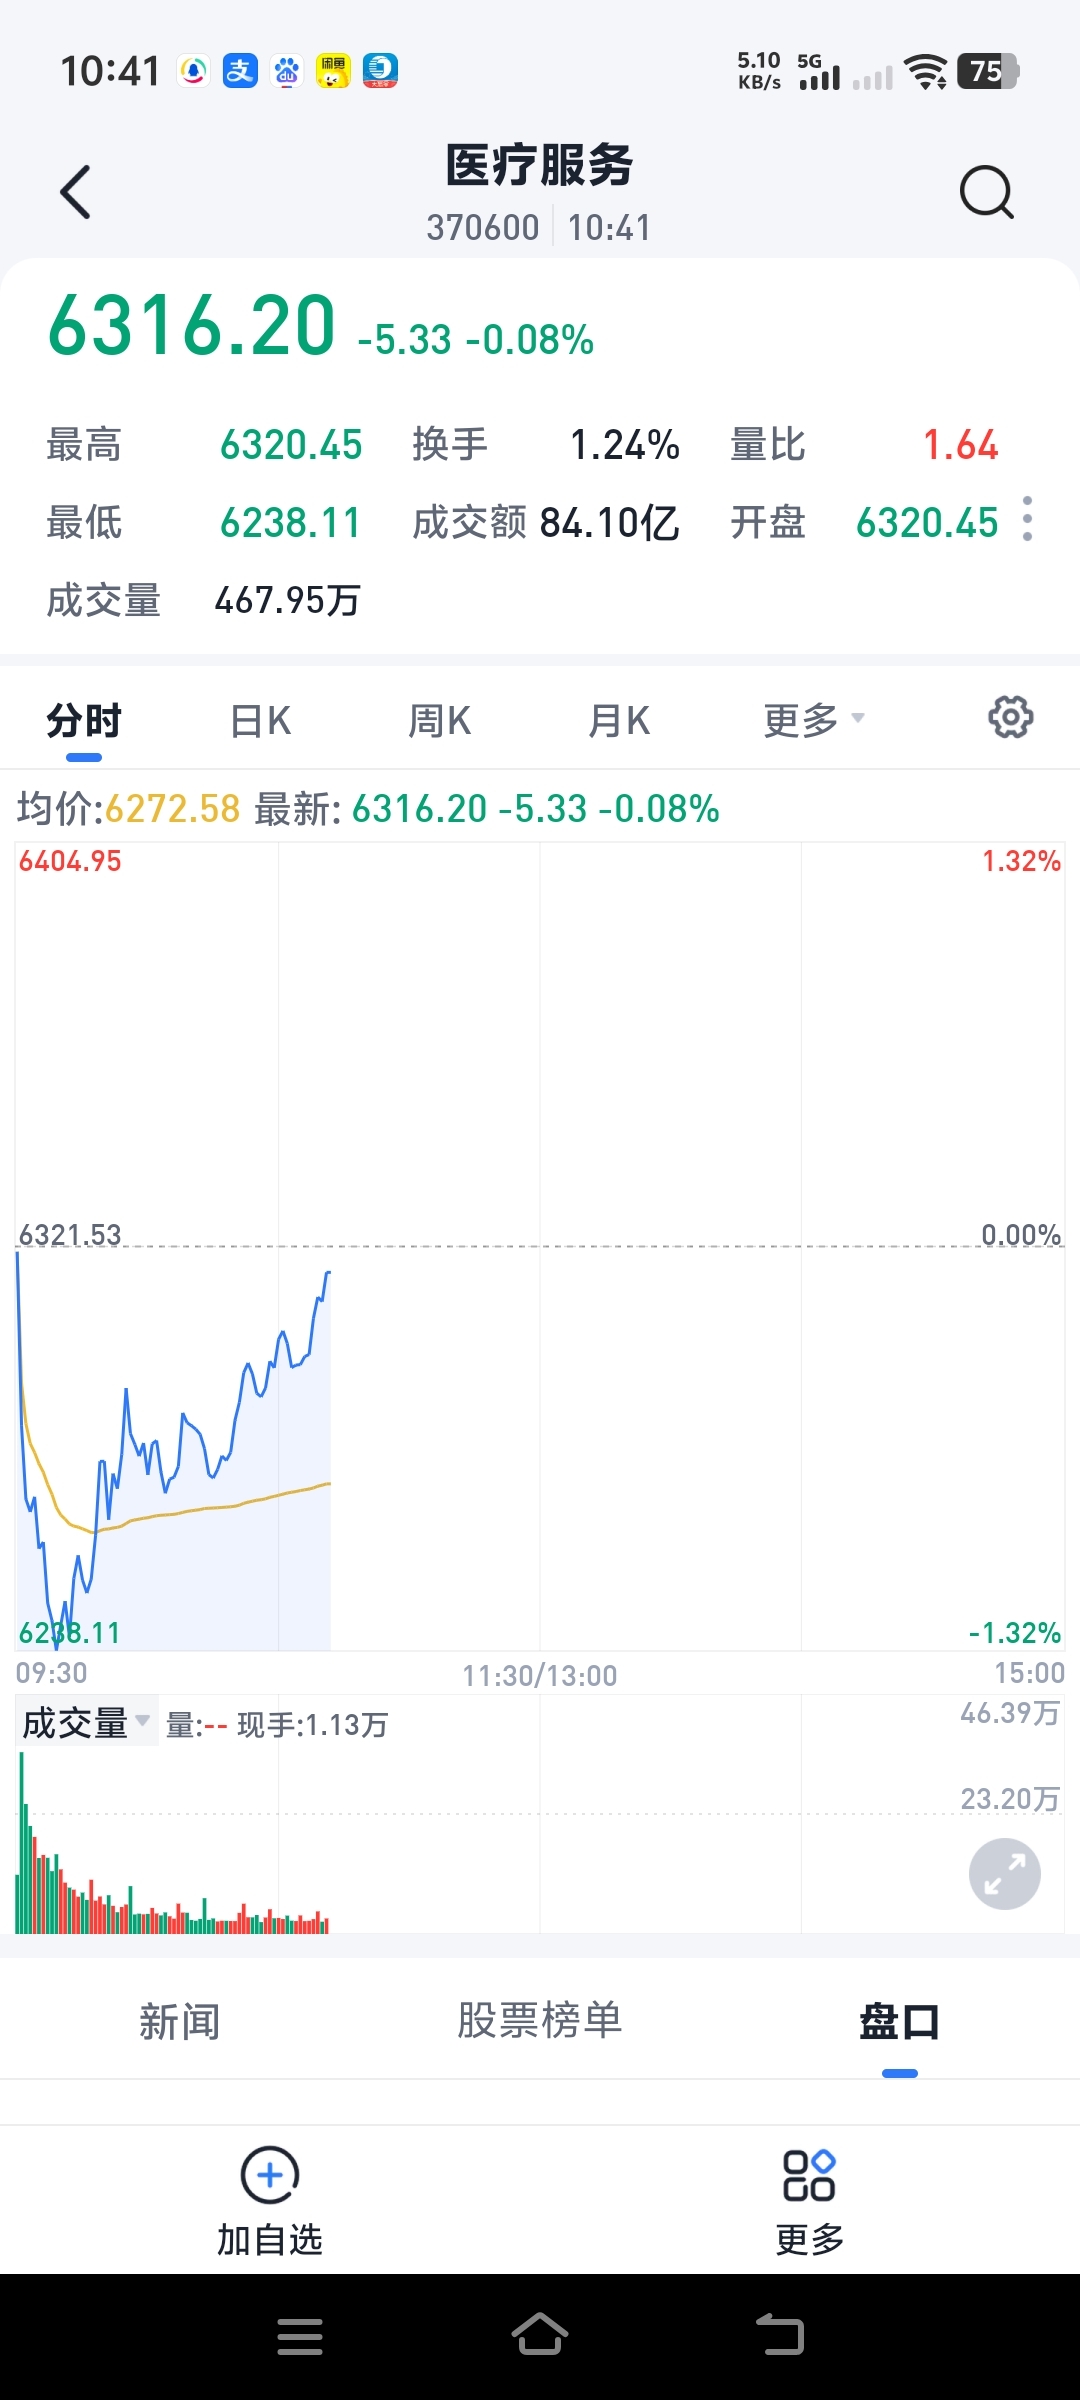Switch to the 日K tab
The width and height of the screenshot is (1080, 2400).
(260, 720)
